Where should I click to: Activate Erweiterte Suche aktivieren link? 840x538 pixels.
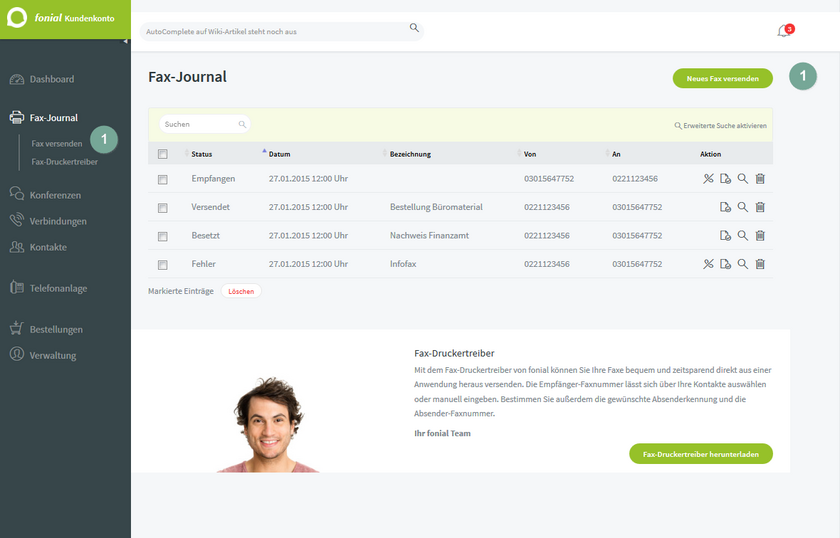pos(721,125)
